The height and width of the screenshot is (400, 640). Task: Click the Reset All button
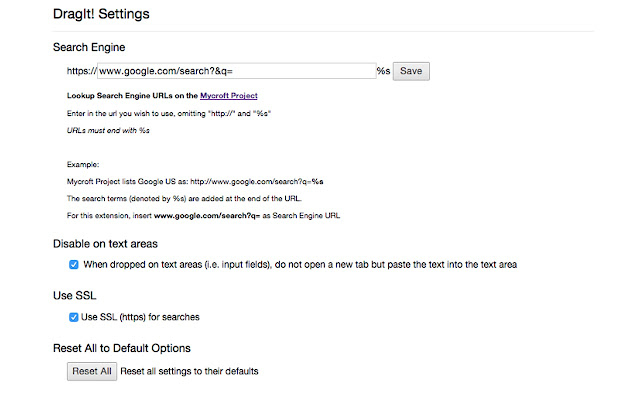pos(91,371)
